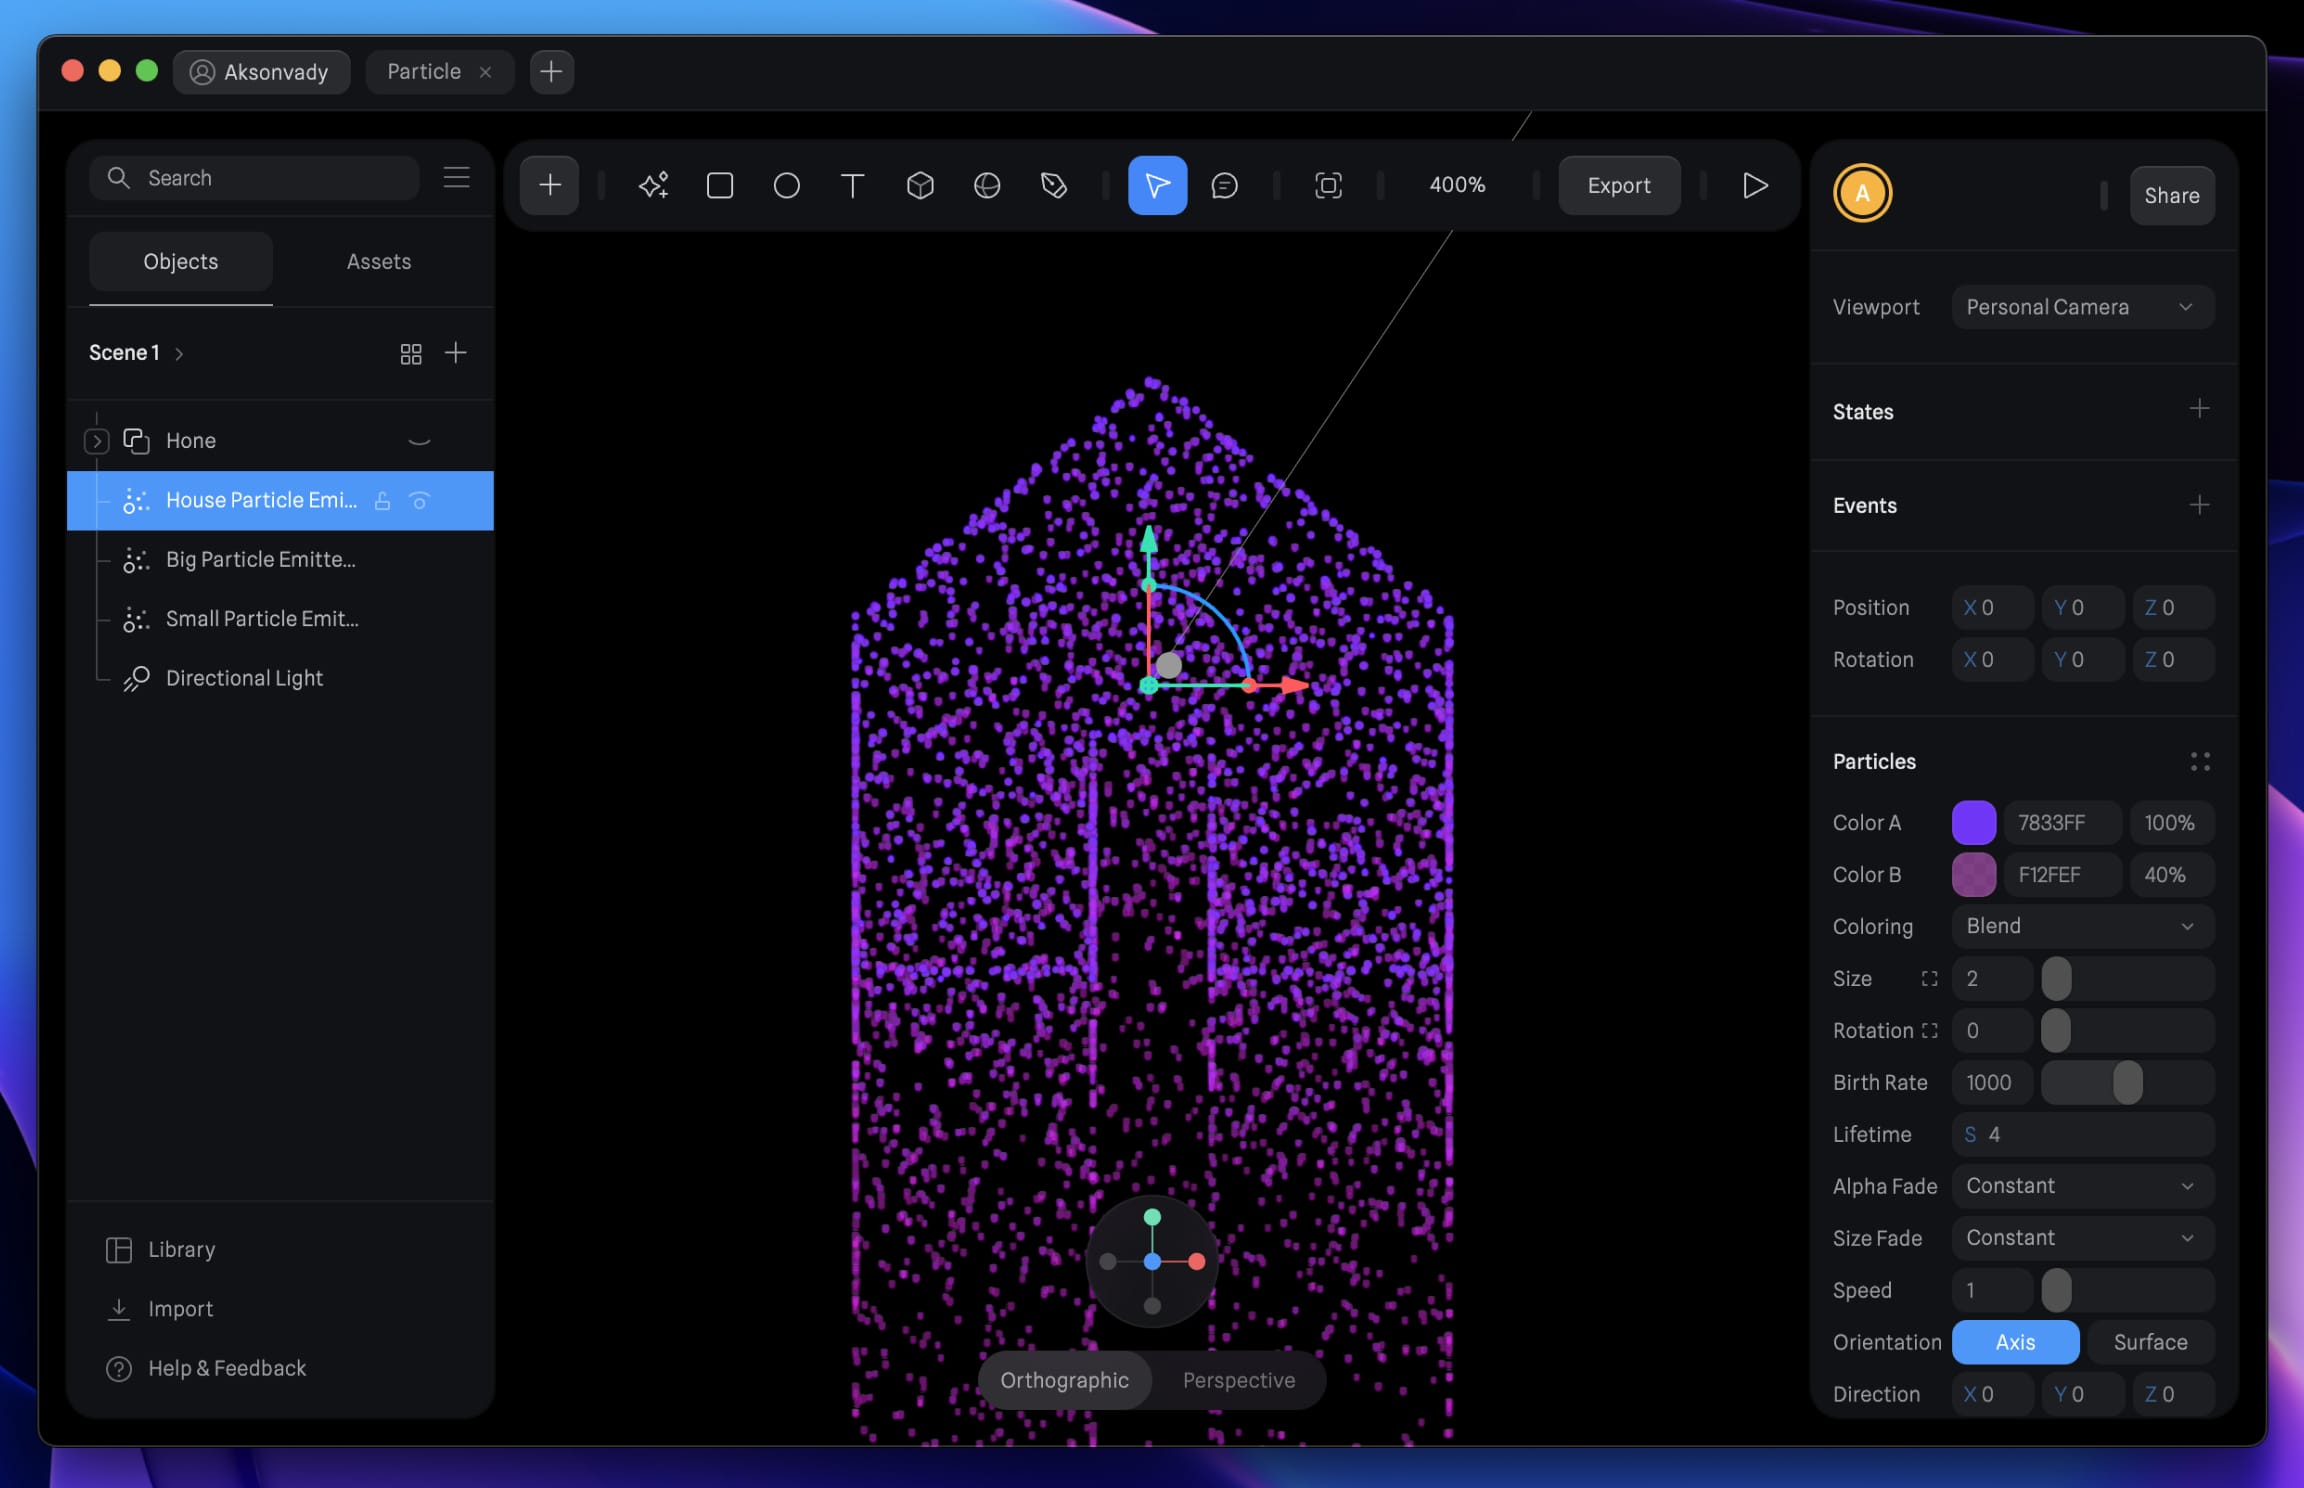Click the Export button
The height and width of the screenshot is (1488, 2304).
(x=1618, y=185)
